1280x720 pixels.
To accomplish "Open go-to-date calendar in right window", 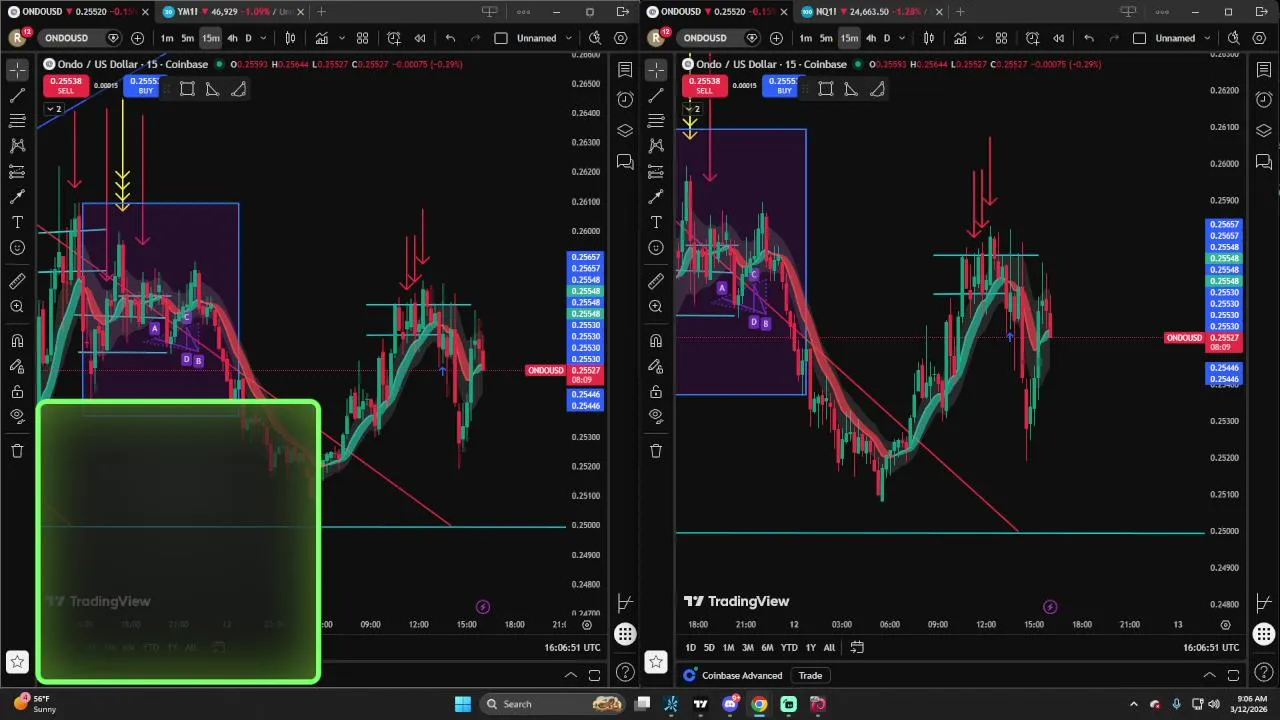I will pos(857,647).
